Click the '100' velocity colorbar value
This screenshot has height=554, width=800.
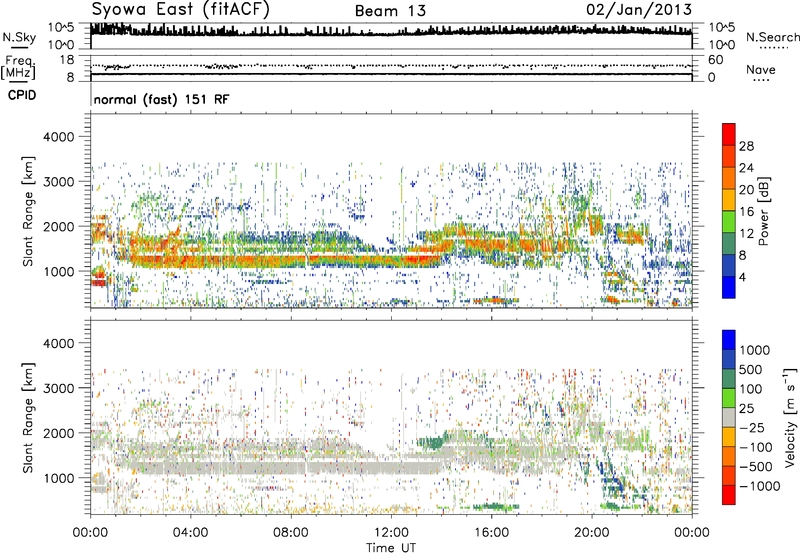pyautogui.click(x=753, y=389)
